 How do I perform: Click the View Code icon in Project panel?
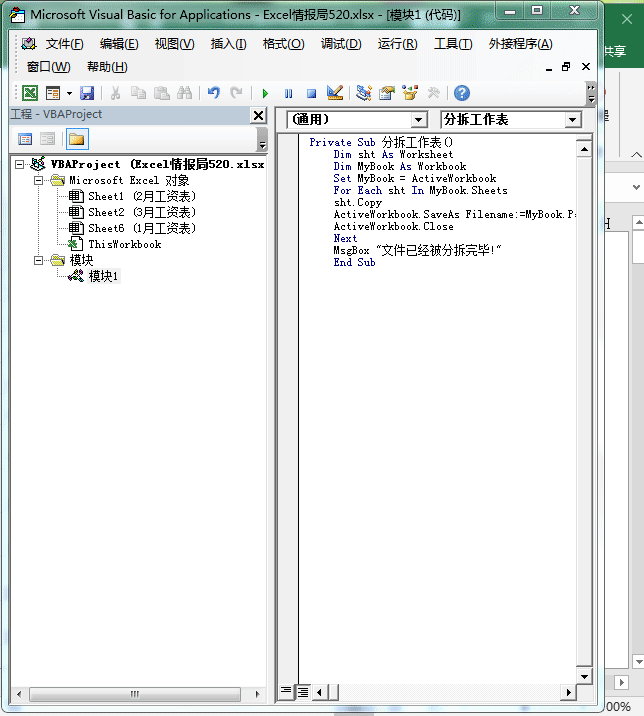pos(25,139)
